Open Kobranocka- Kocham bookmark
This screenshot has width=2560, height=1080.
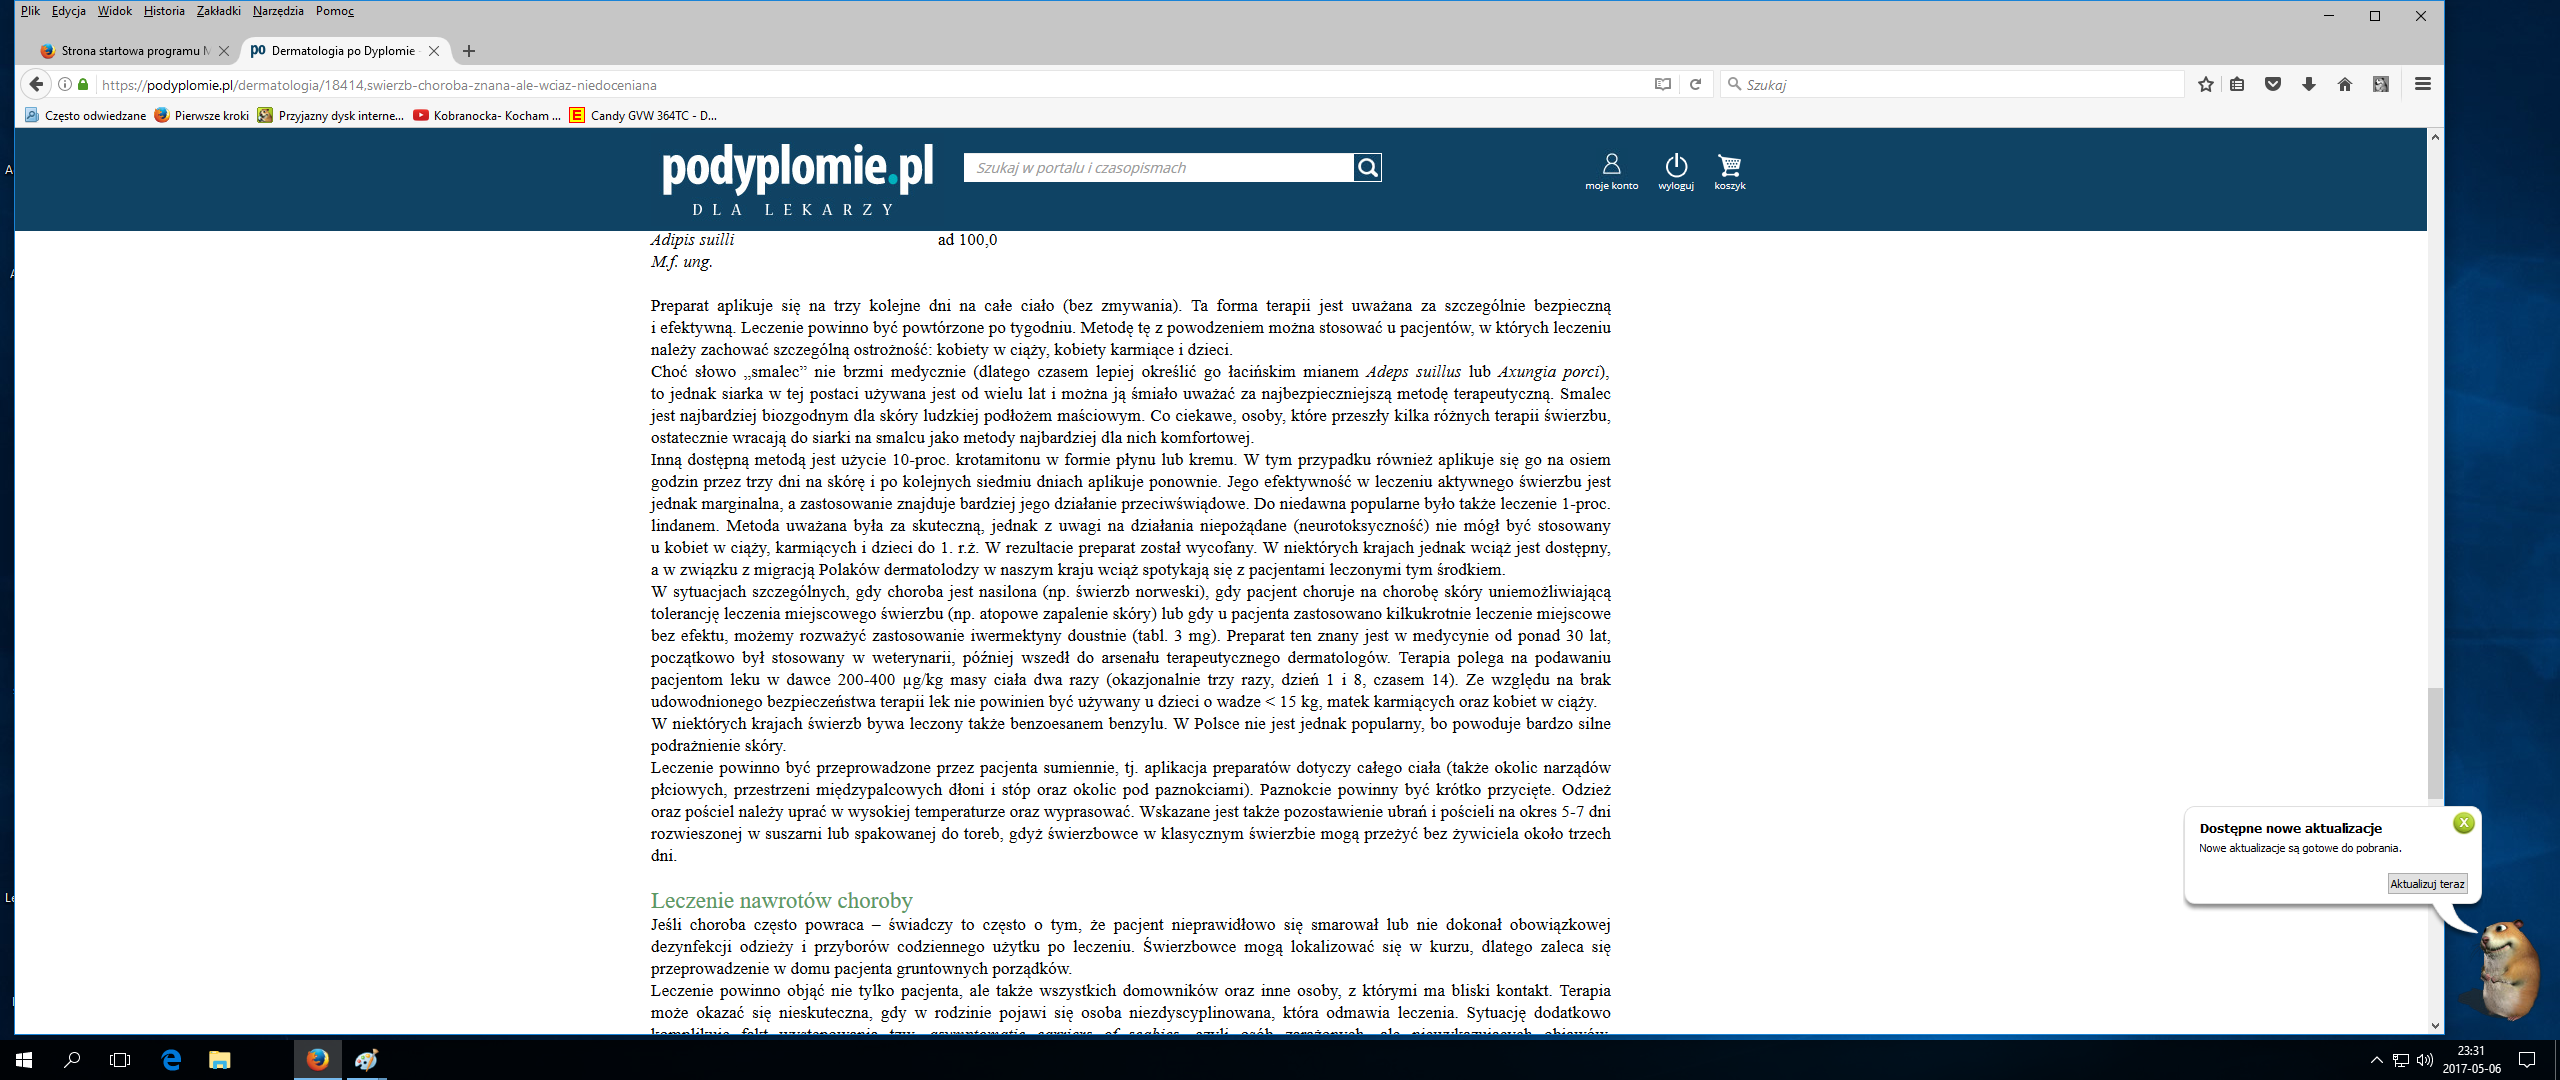click(487, 115)
